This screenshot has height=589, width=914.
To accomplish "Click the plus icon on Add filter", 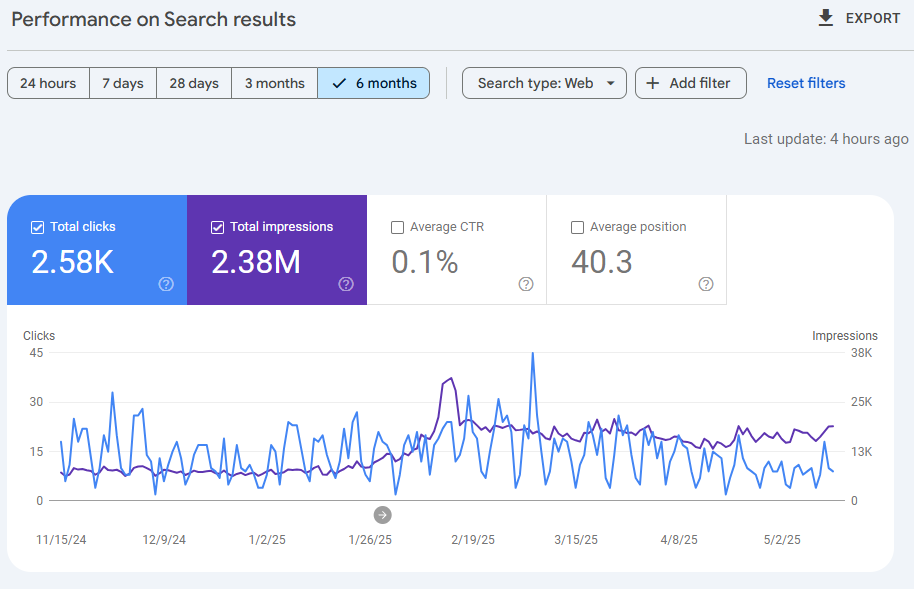I will [654, 83].
